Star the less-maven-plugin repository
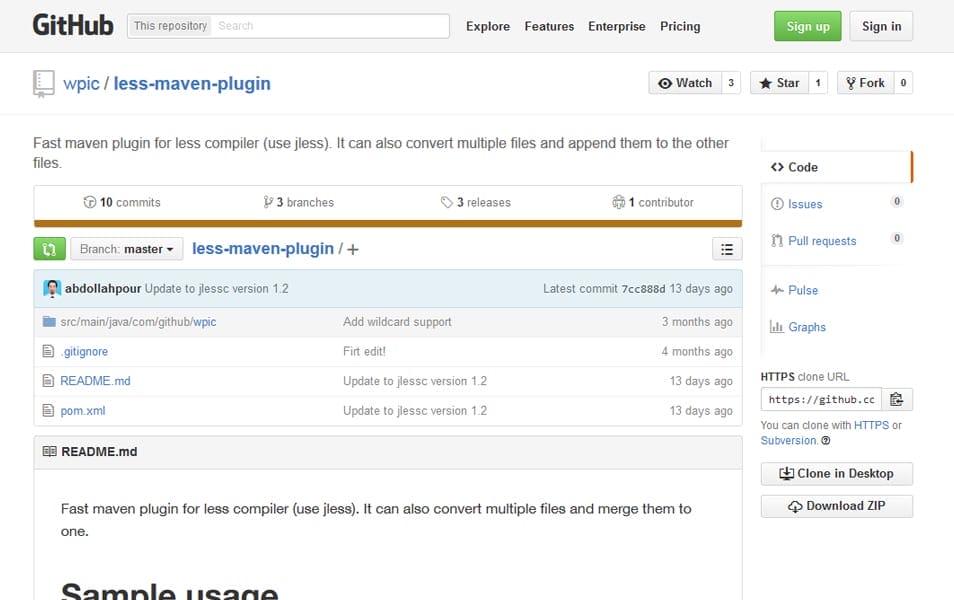 pos(779,83)
